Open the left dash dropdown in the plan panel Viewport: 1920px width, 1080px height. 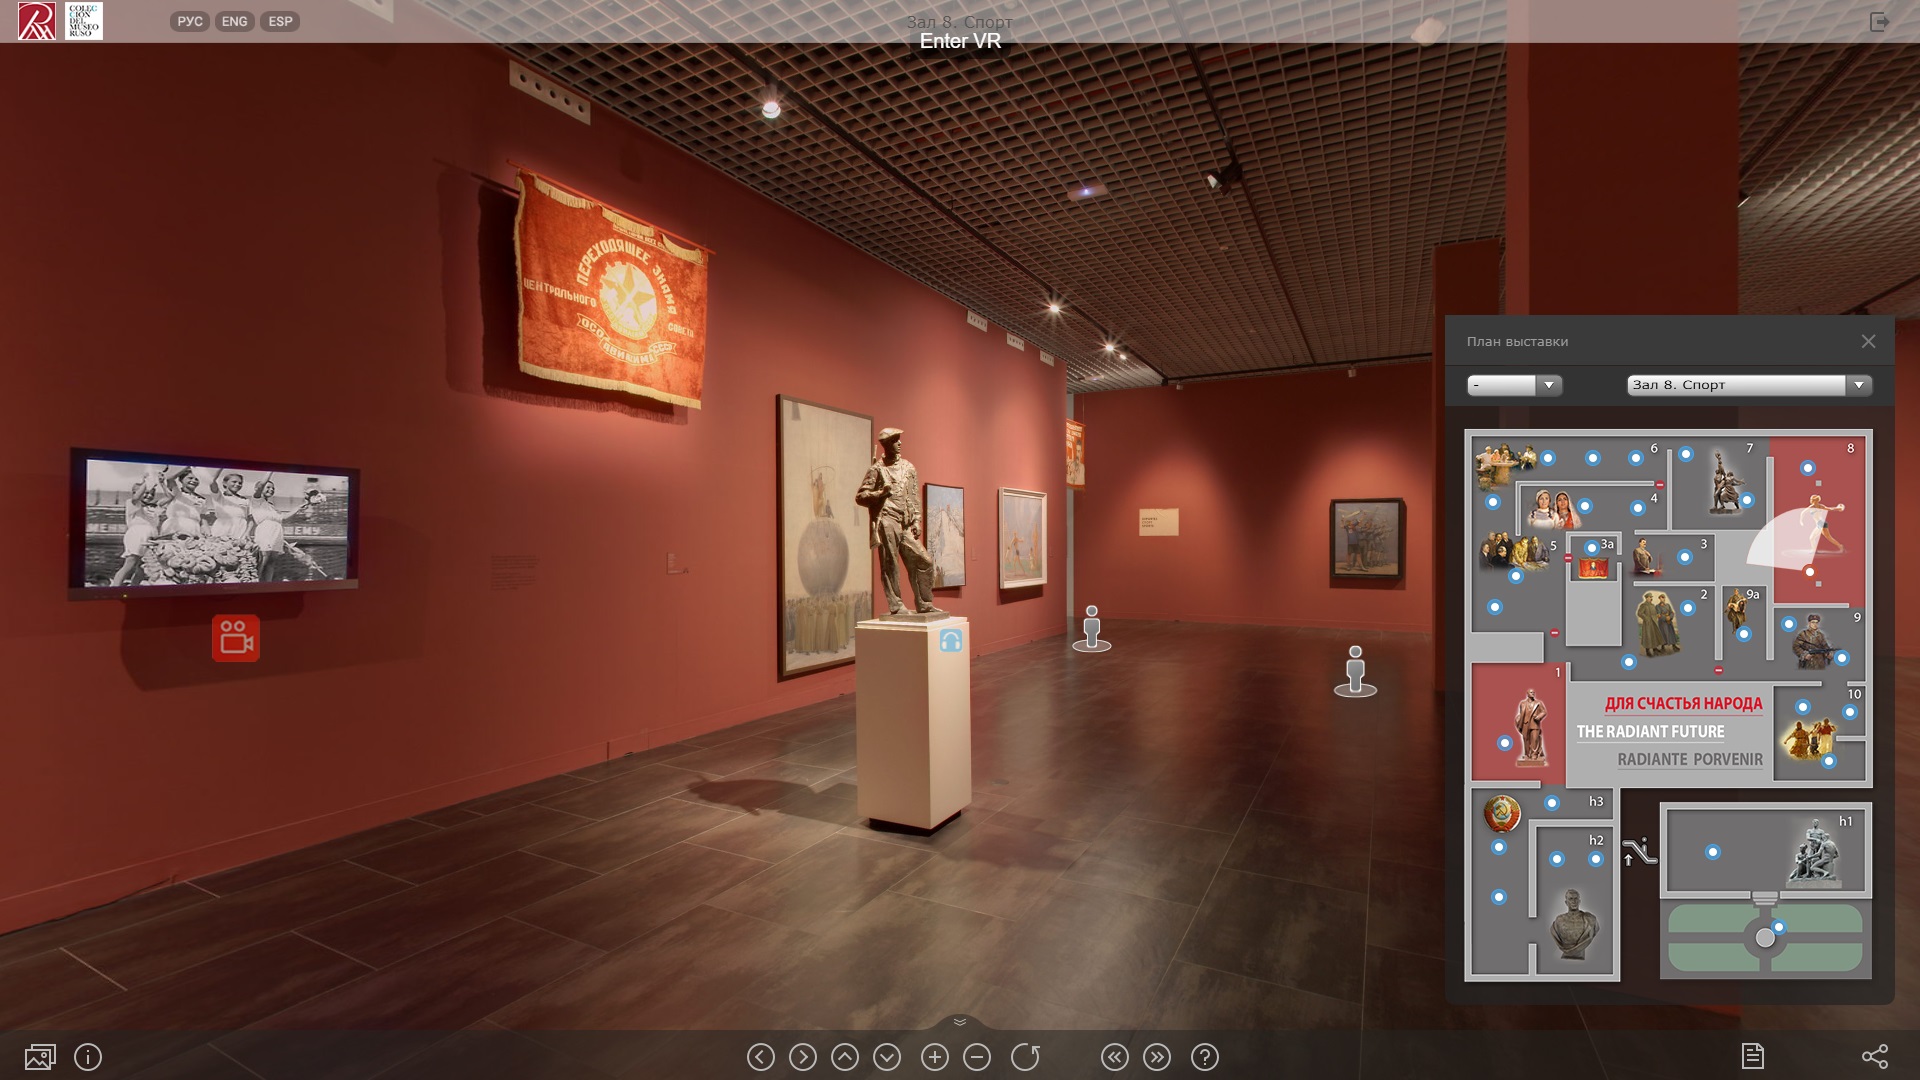[x=1514, y=385]
